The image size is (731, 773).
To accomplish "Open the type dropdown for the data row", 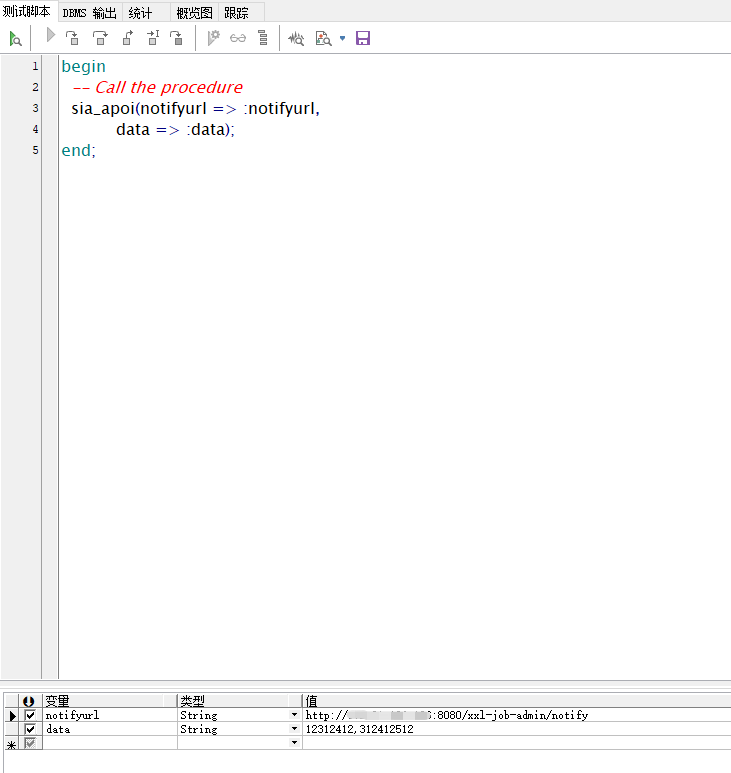I will (x=294, y=729).
